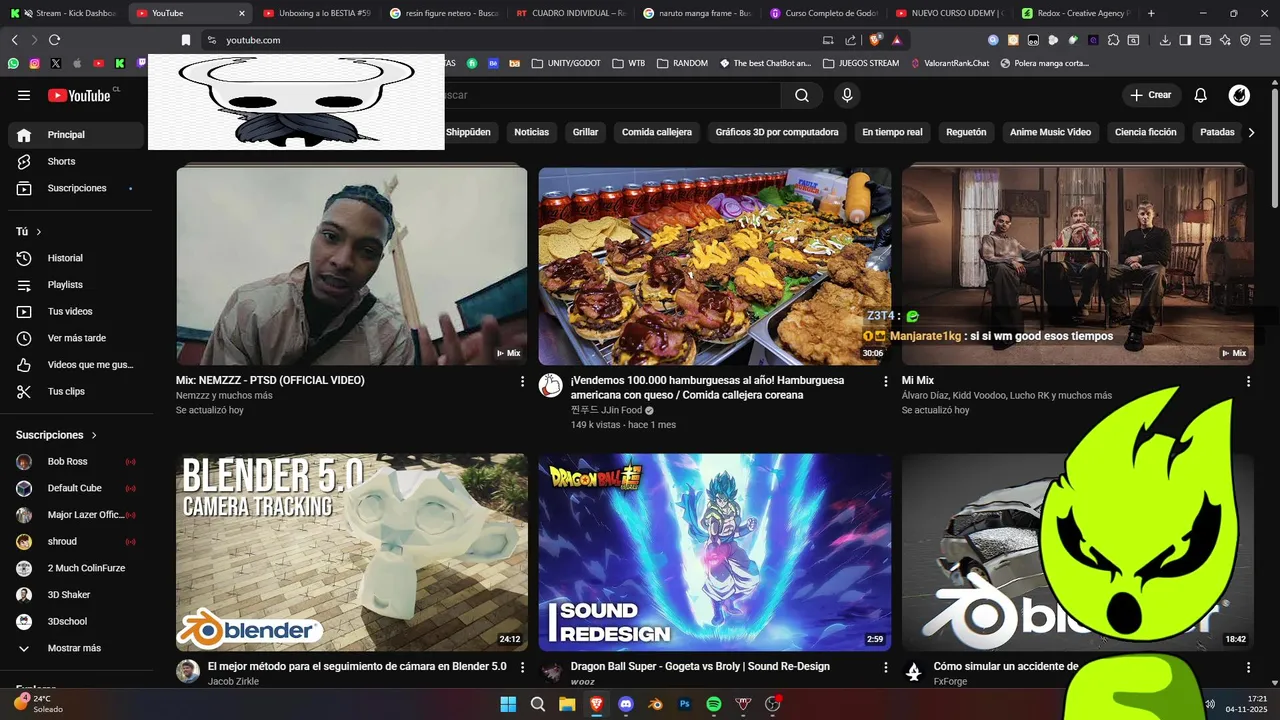Viewport: 1280px width, 720px height.
Task: Submit search with the magnifier button
Action: (x=802, y=95)
